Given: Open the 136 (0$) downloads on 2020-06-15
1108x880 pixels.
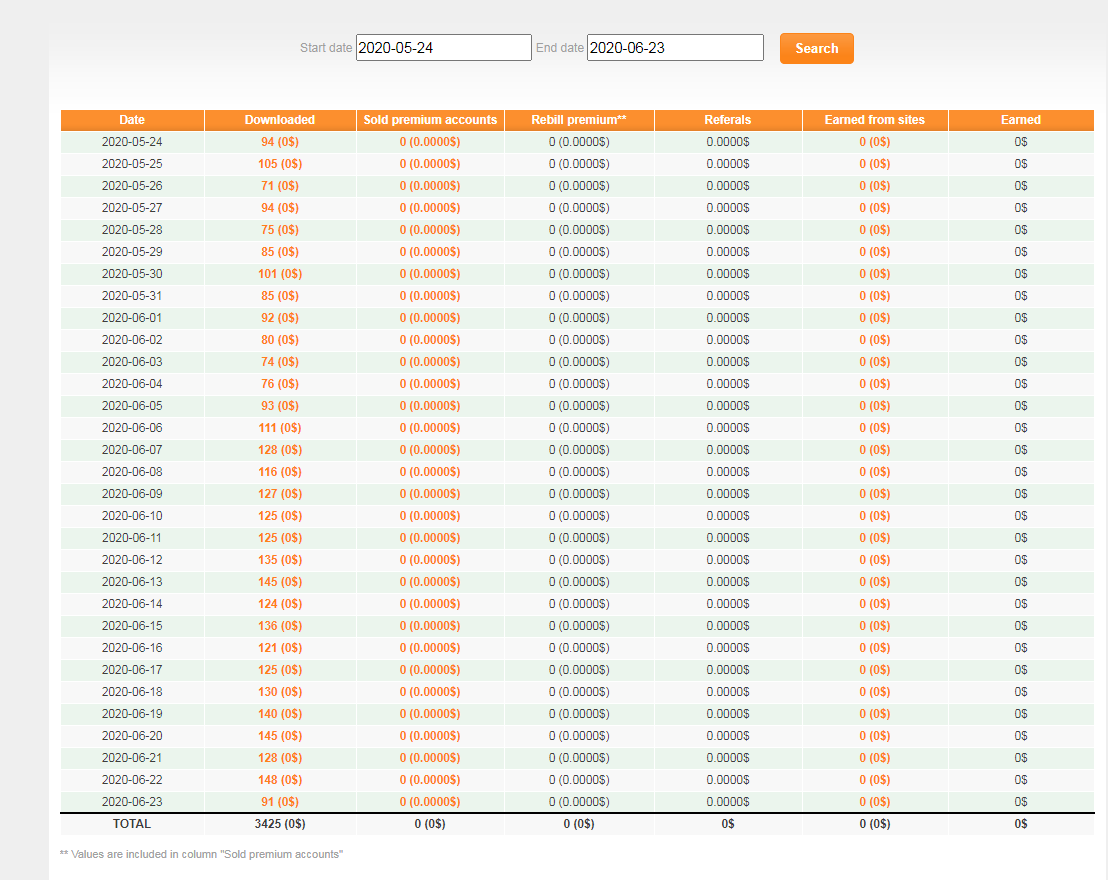Looking at the screenshot, I should [280, 626].
